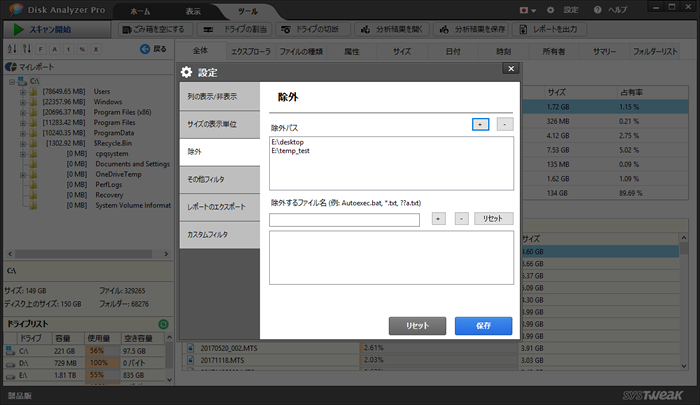
Task: Select the PerfLogs folder in tree
Action: point(108,185)
